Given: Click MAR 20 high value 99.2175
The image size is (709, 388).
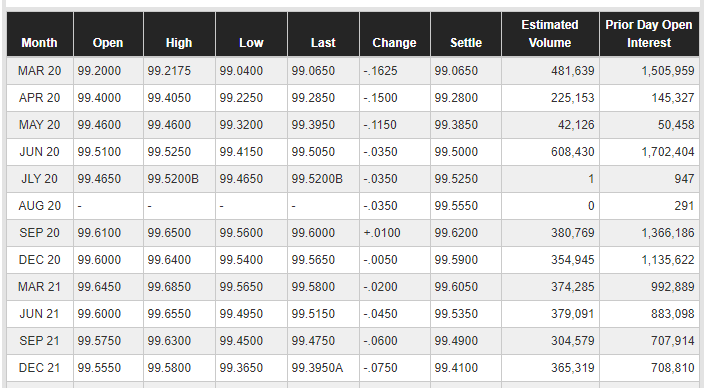Looking at the screenshot, I should 169,71.
